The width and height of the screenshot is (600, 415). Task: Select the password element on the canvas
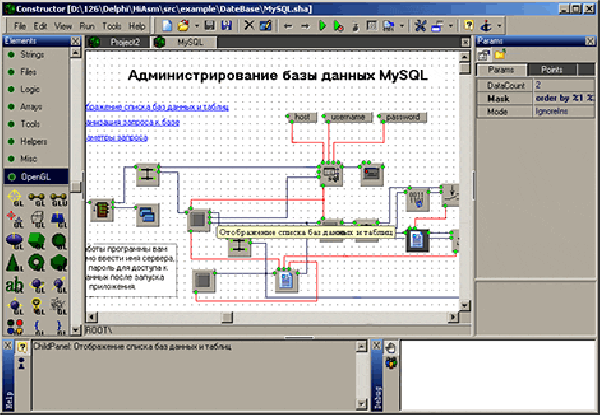(x=403, y=117)
